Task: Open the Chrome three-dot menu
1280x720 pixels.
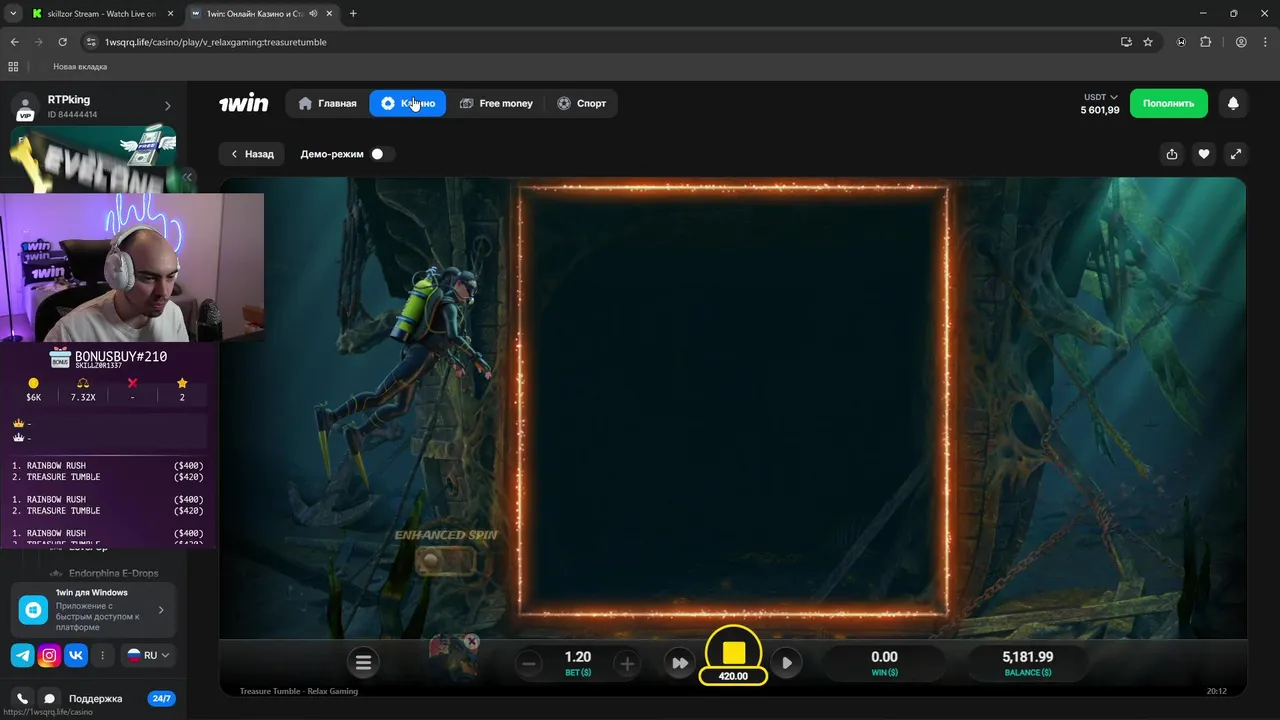Action: (x=1265, y=42)
